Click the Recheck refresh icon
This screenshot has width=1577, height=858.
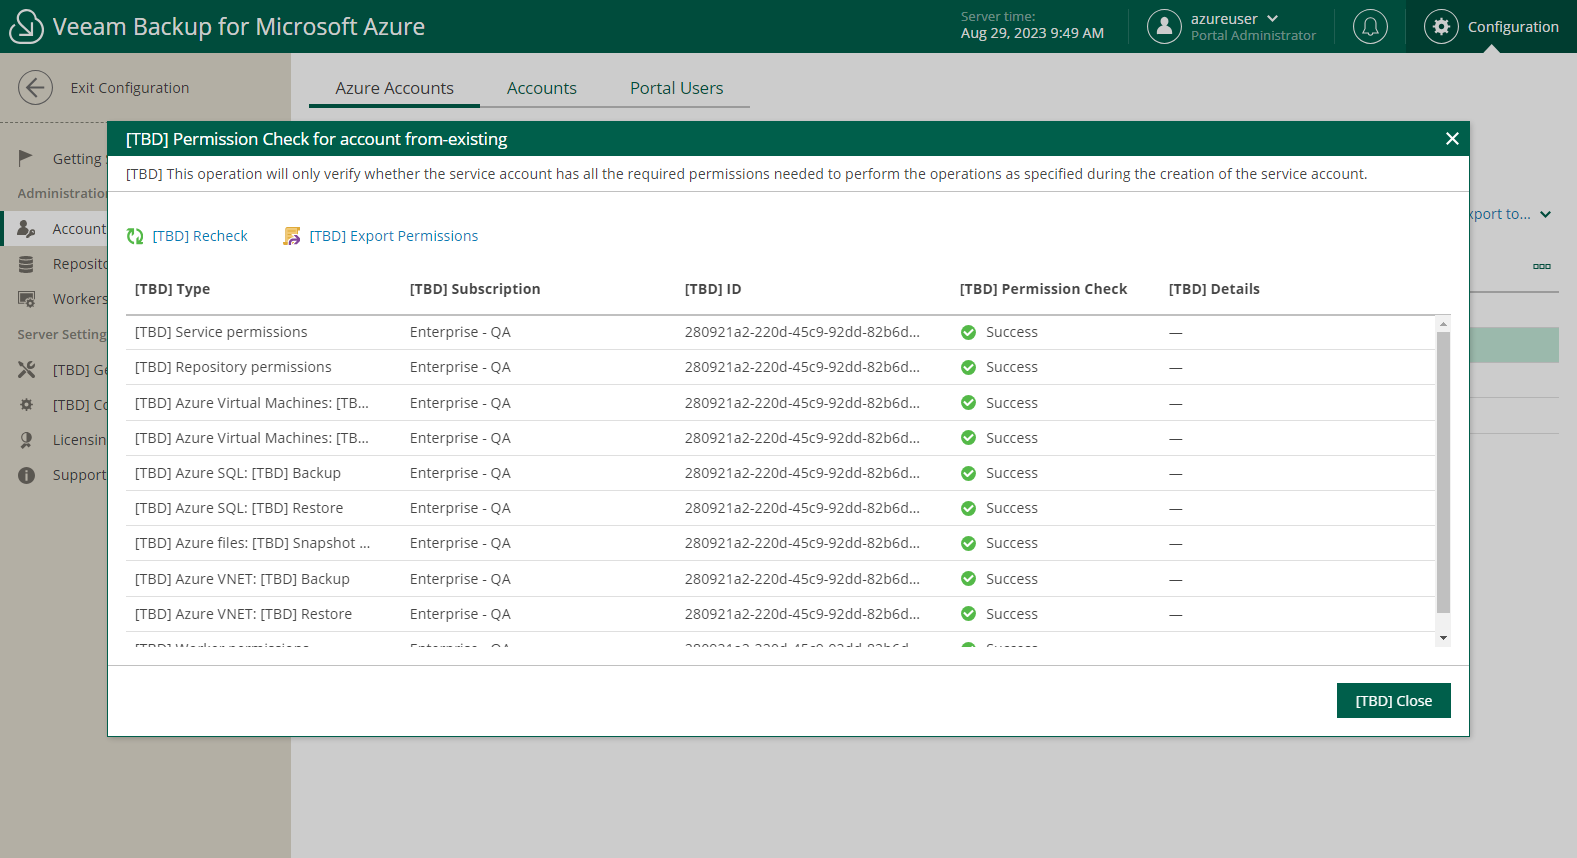click(135, 236)
